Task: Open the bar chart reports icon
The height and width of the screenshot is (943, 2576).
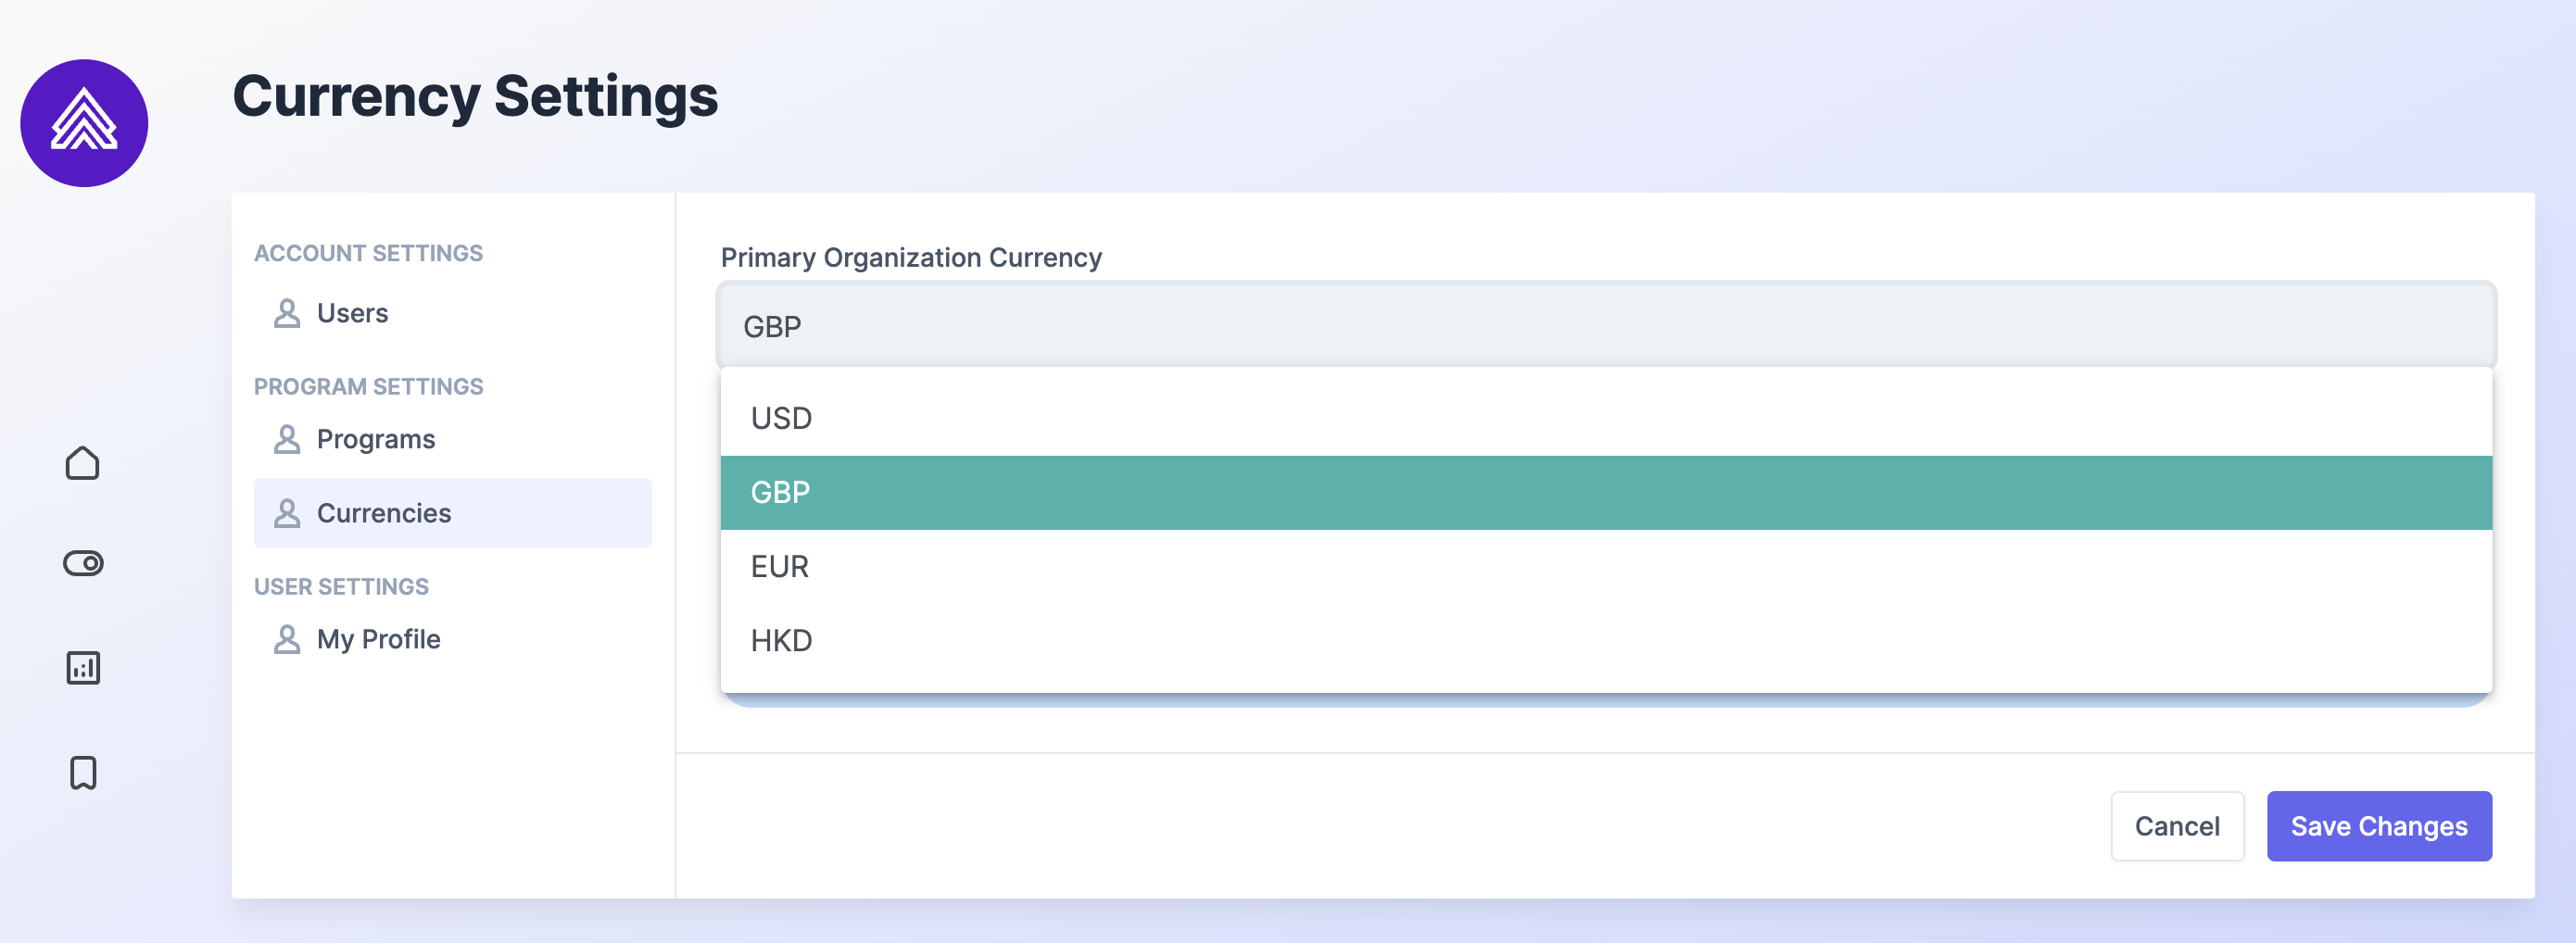Action: [83, 667]
